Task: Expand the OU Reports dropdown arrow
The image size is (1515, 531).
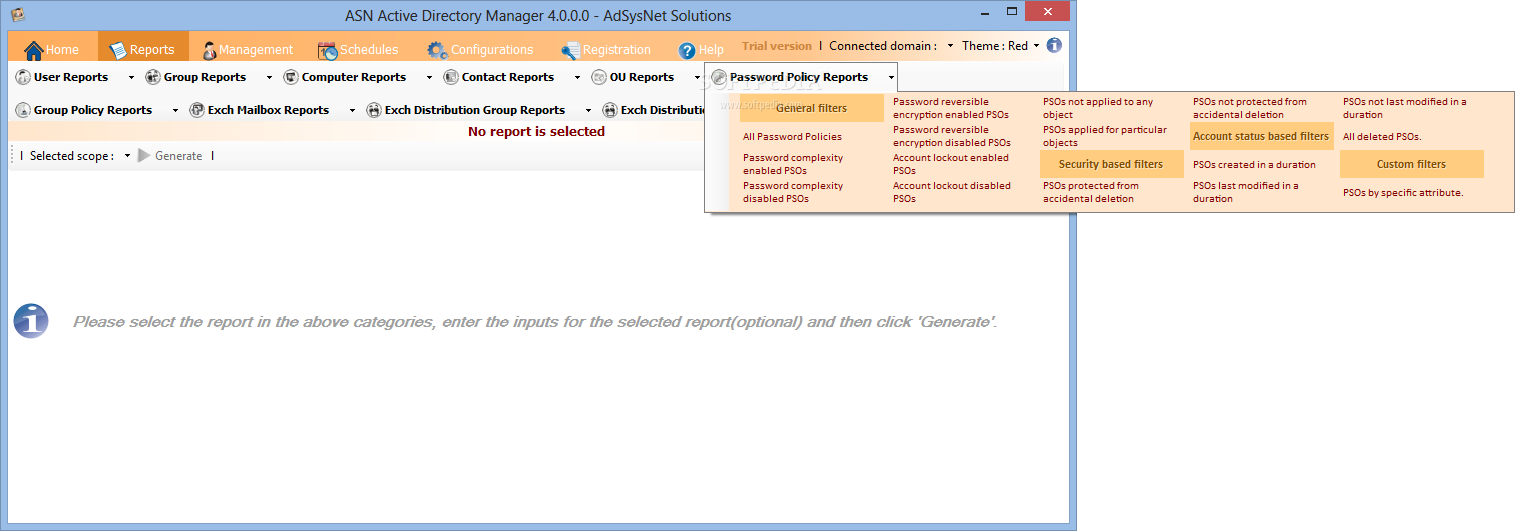Action: (697, 77)
